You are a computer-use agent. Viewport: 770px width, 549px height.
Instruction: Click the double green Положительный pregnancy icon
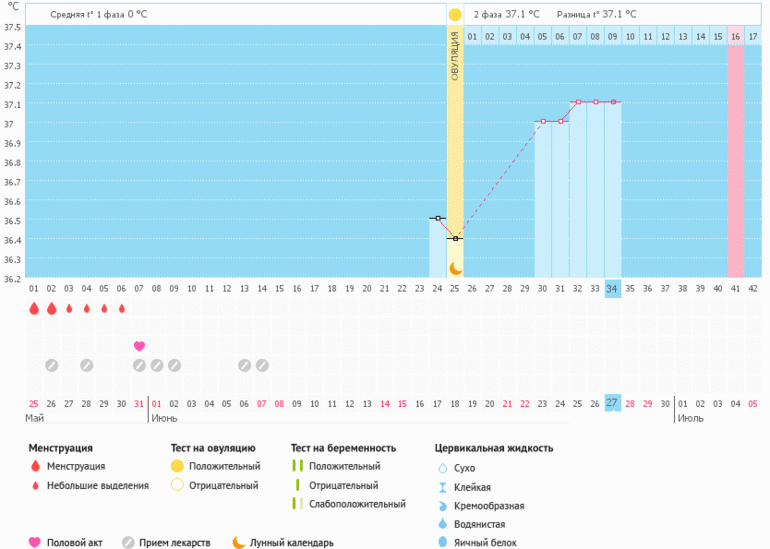point(297,466)
